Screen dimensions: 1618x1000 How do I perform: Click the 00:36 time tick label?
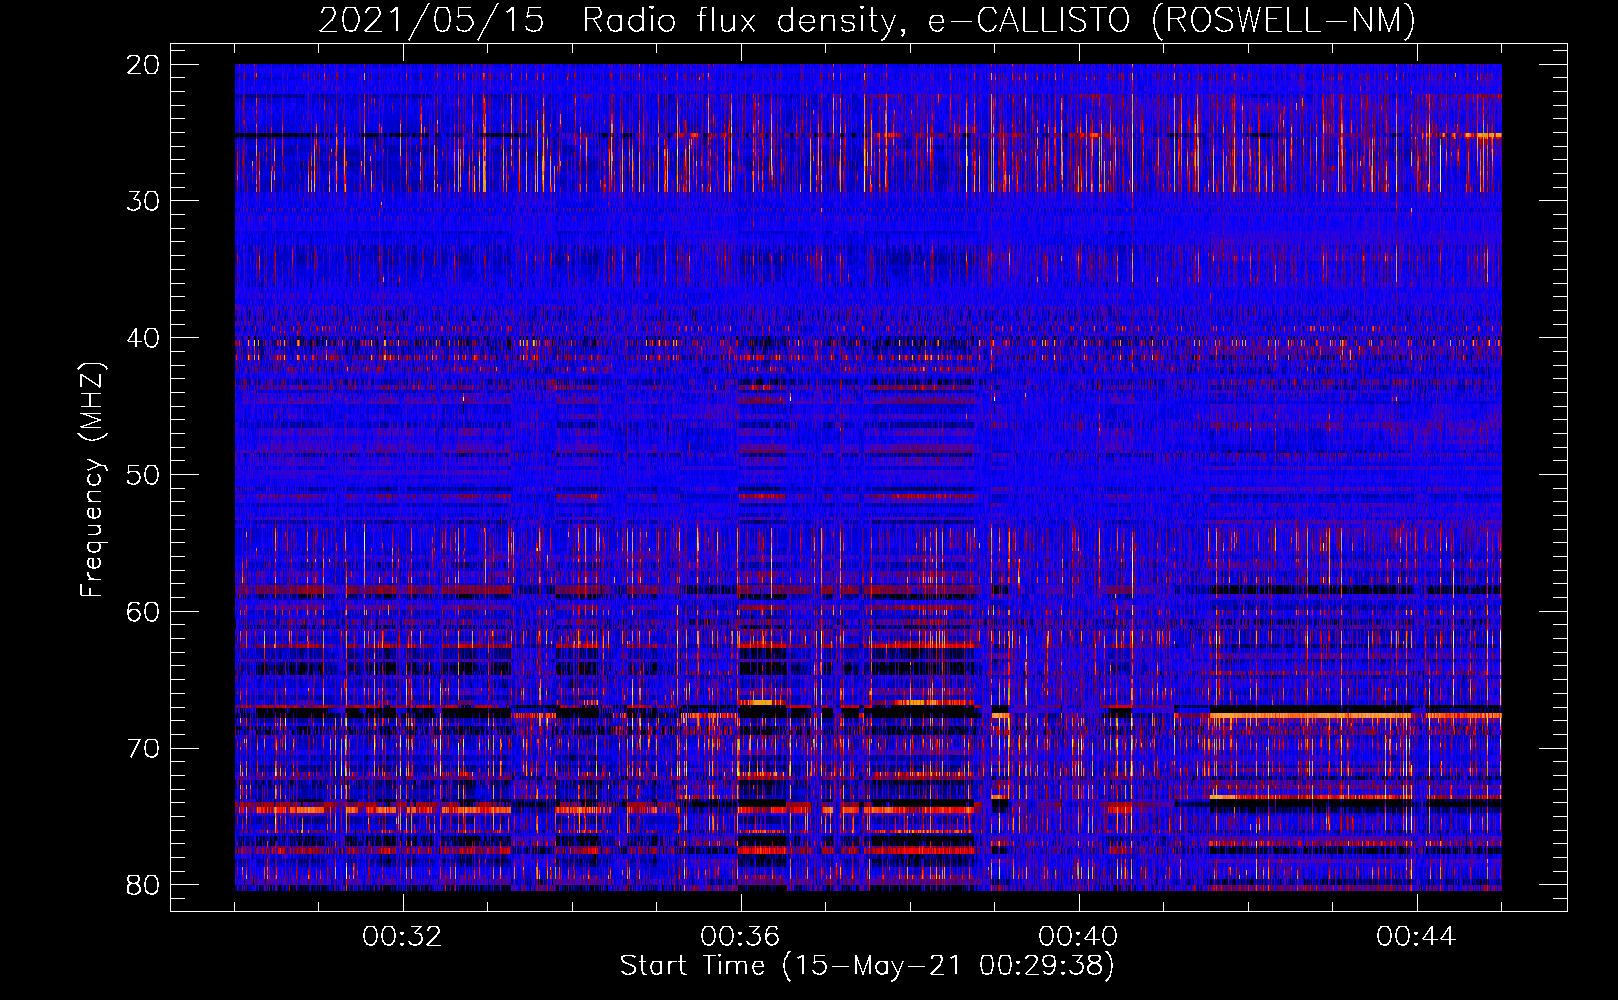(740, 937)
